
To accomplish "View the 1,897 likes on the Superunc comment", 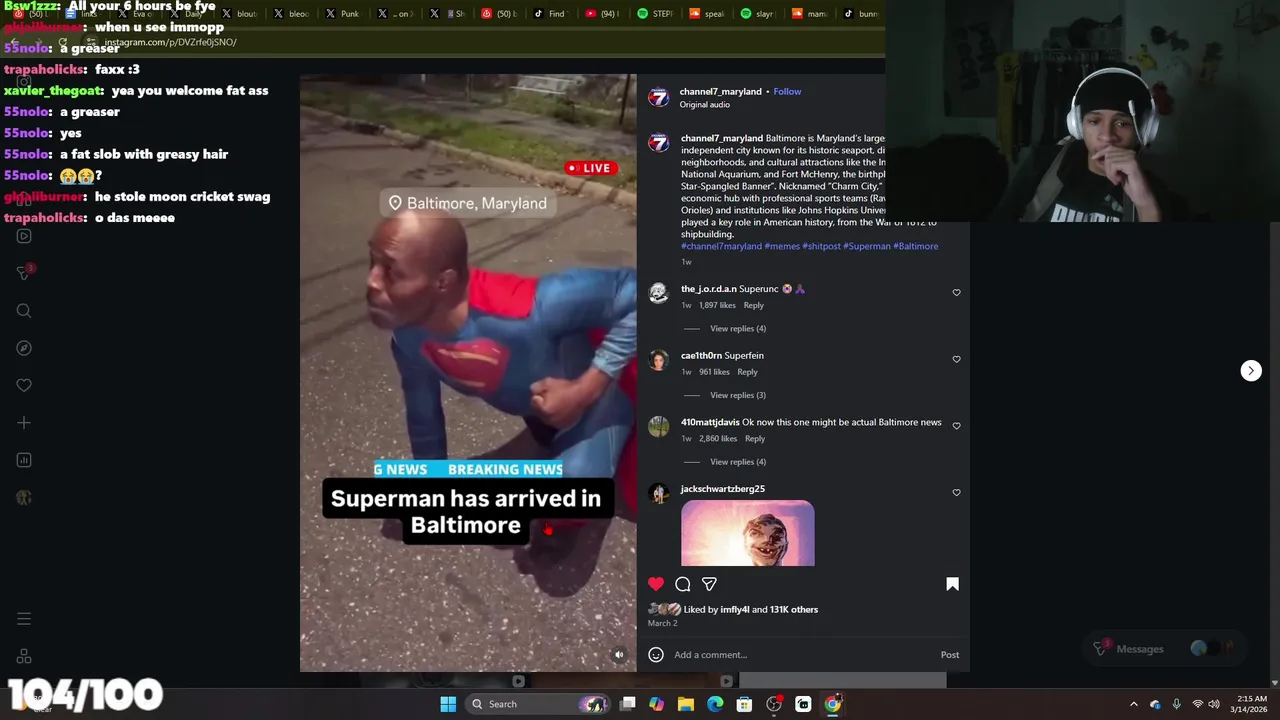I will pos(718,305).
